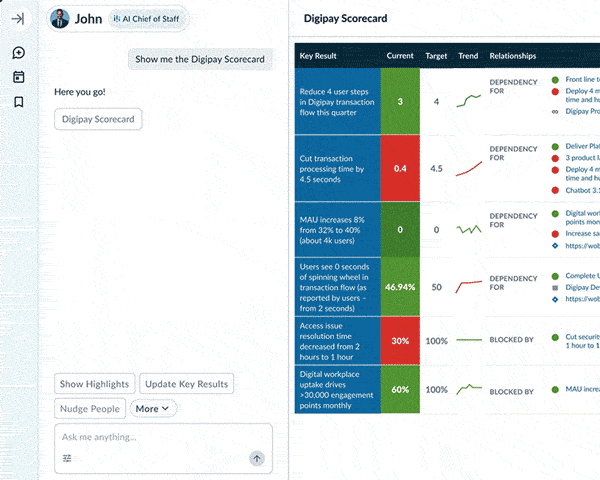
Task: Start a new chat via sidebar icon
Action: tap(18, 53)
